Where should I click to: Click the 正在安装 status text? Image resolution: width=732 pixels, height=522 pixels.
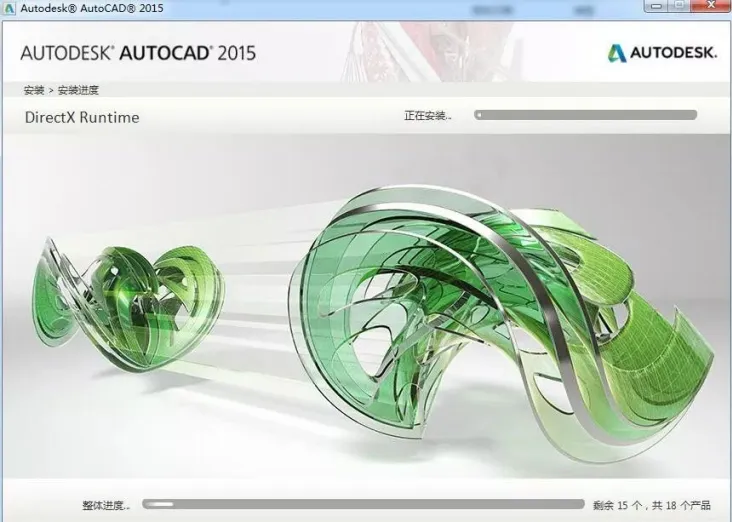click(x=428, y=115)
